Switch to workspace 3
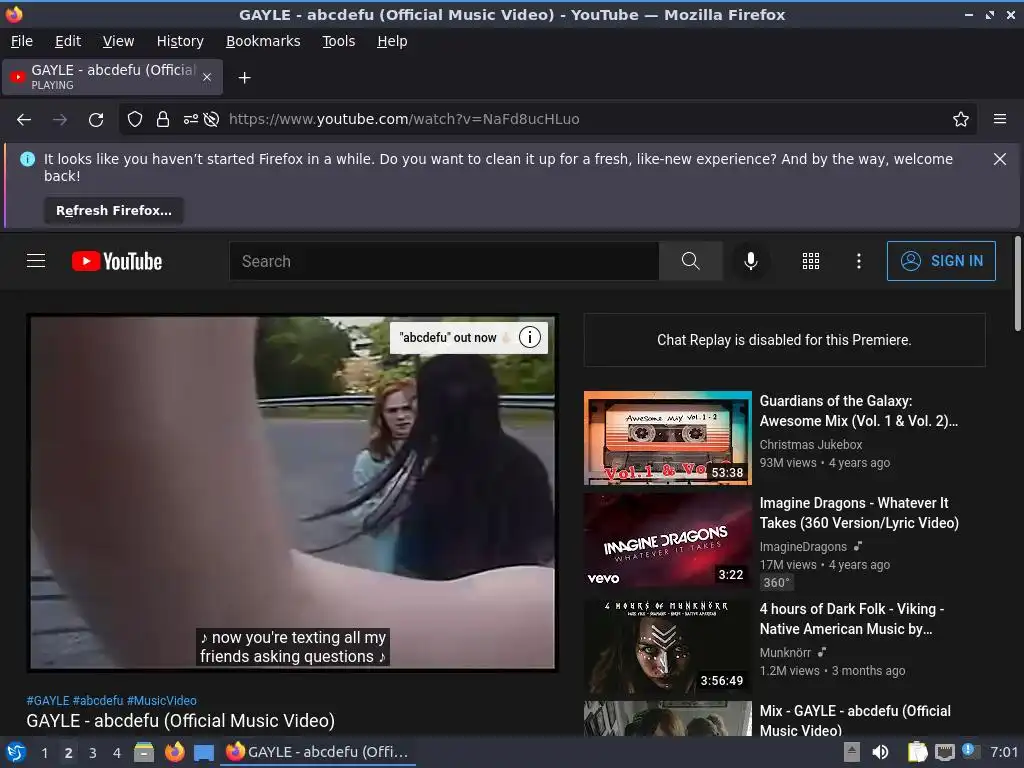1024x768 pixels. pyautogui.click(x=93, y=753)
